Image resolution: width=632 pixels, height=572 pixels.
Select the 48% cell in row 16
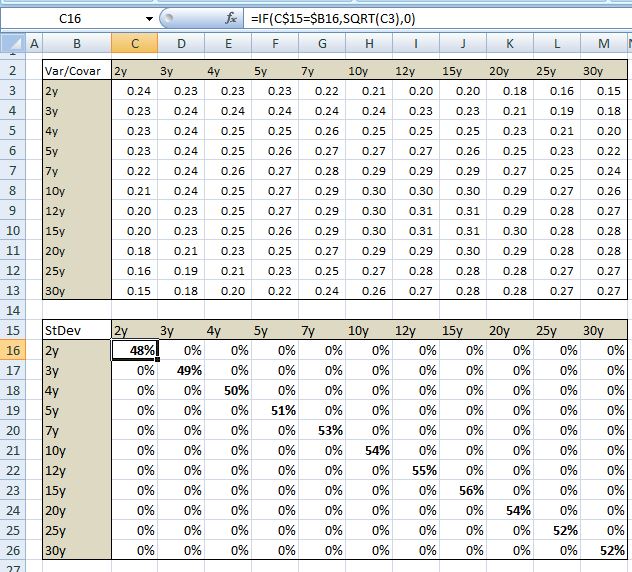(134, 350)
